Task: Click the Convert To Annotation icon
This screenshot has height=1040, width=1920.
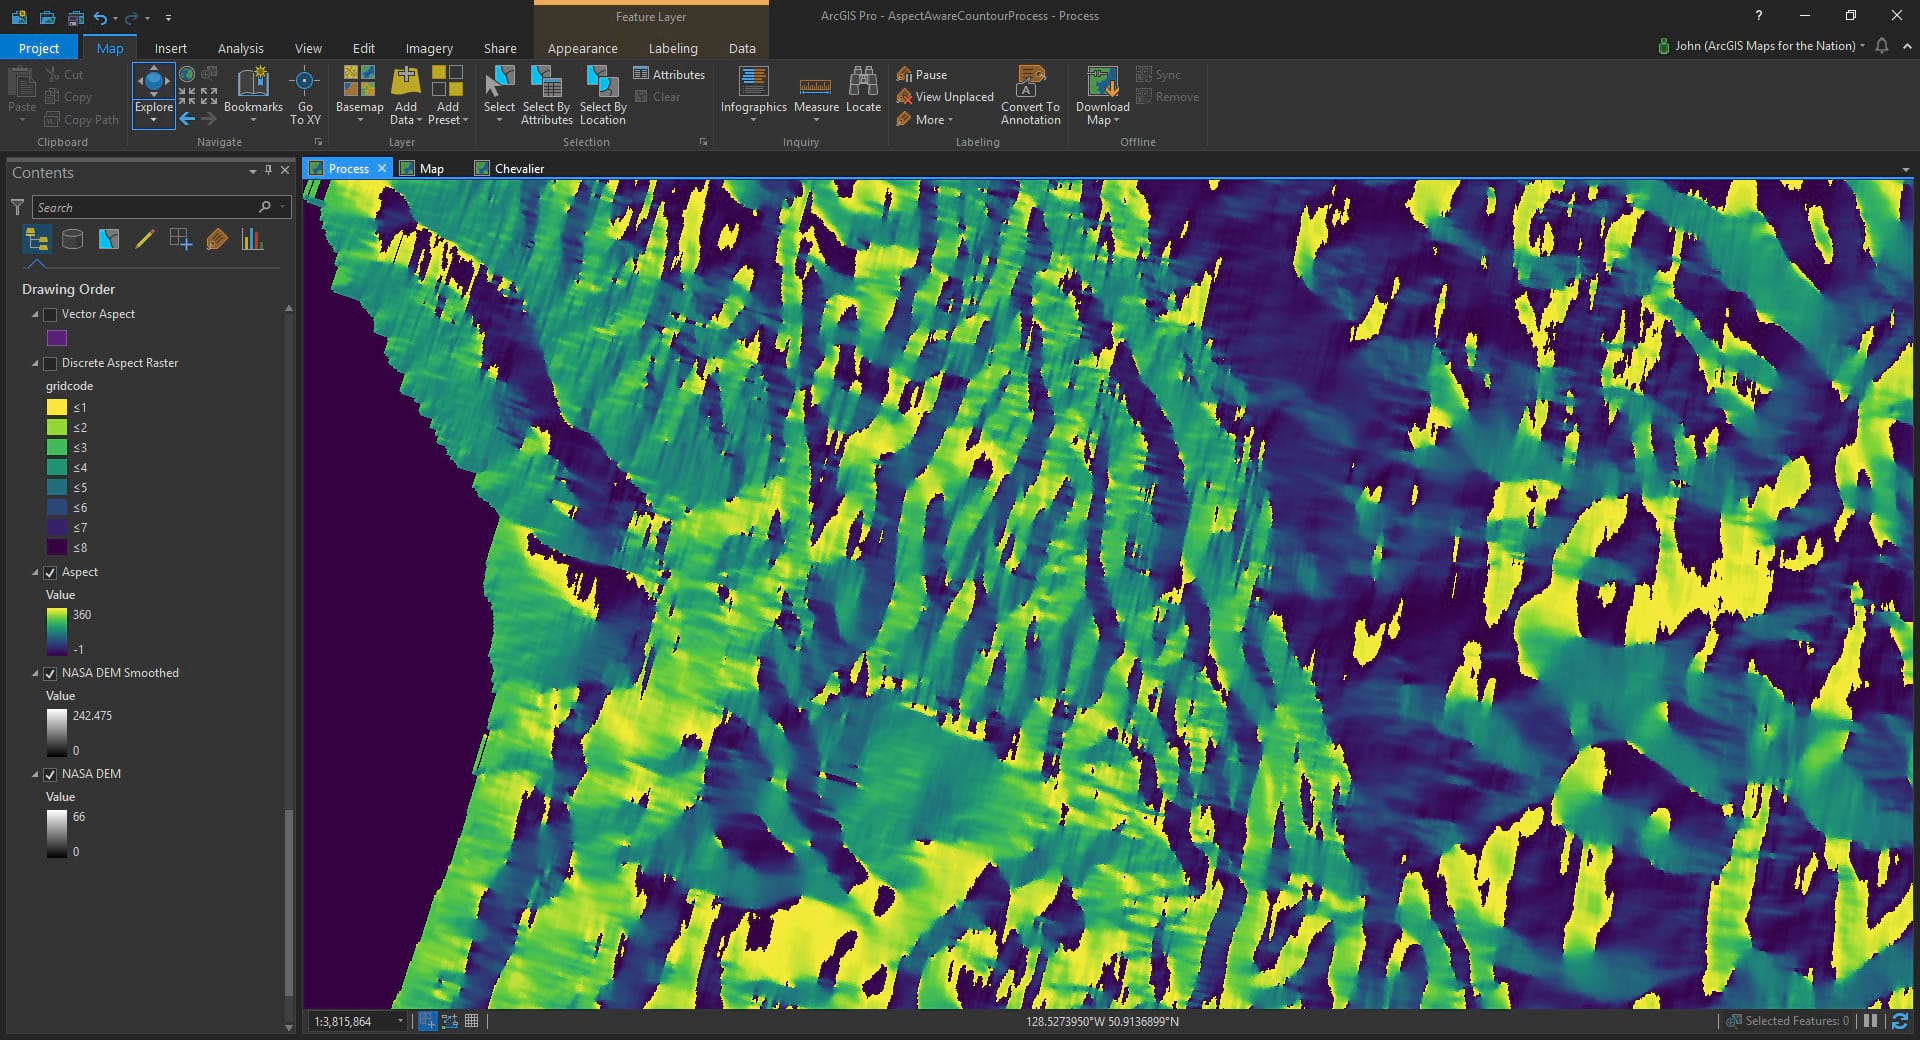Action: (1030, 82)
